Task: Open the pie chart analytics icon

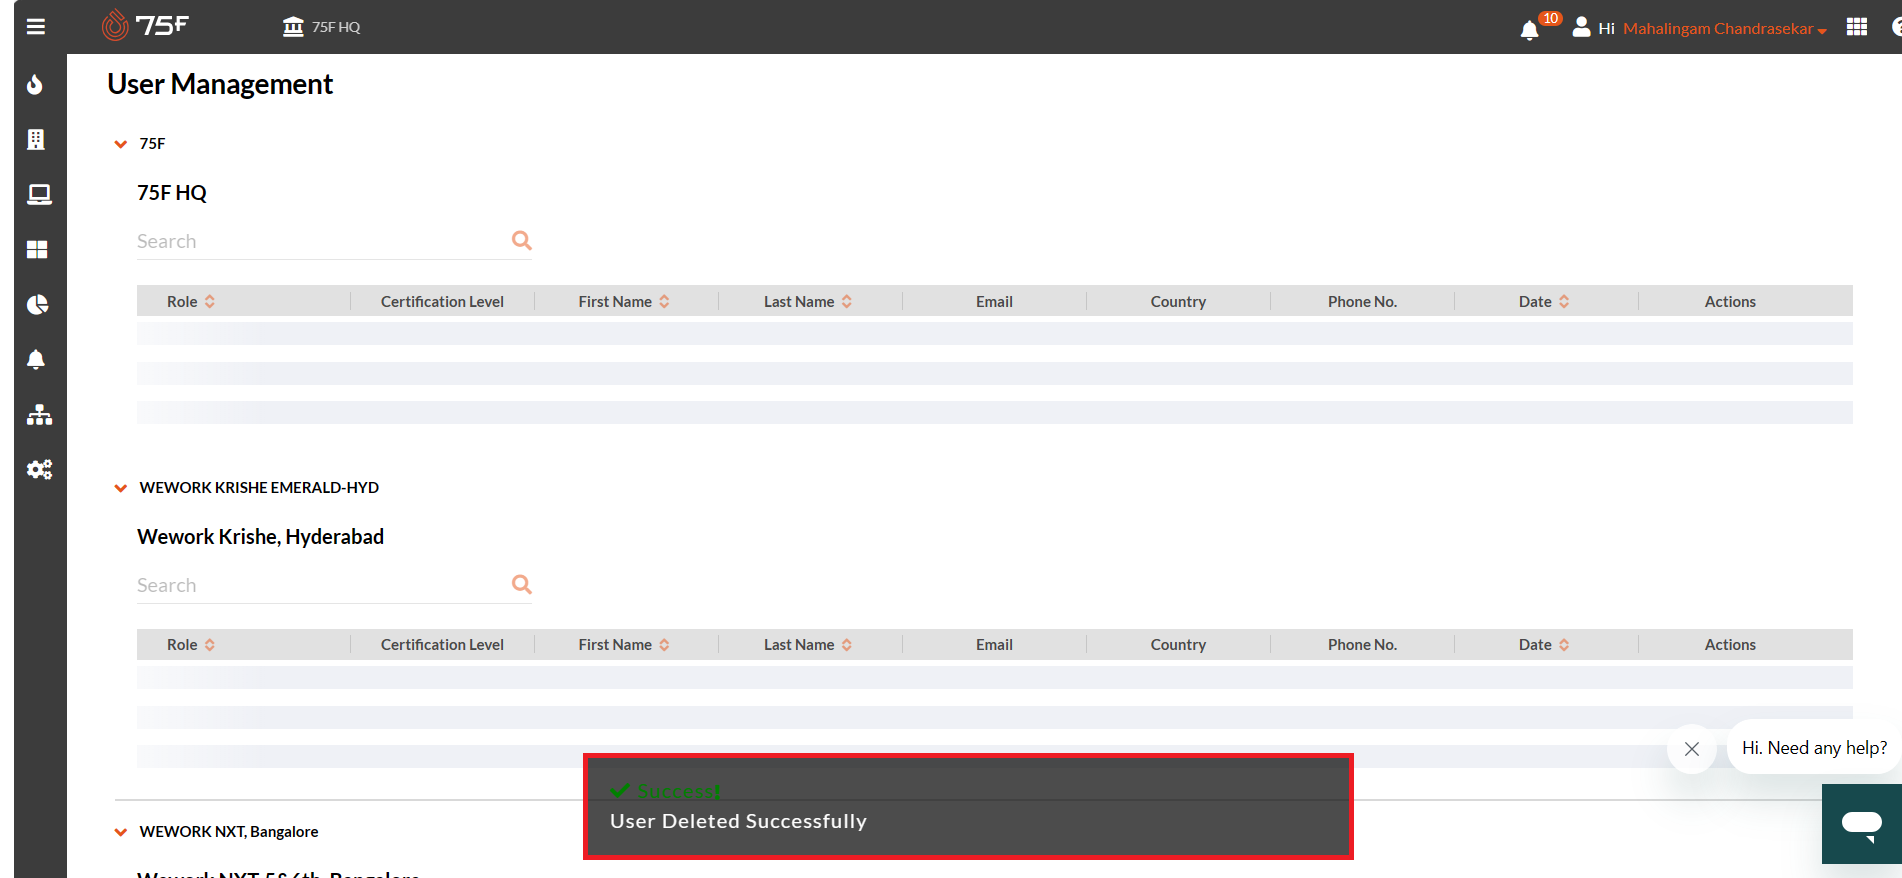Action: point(37,304)
